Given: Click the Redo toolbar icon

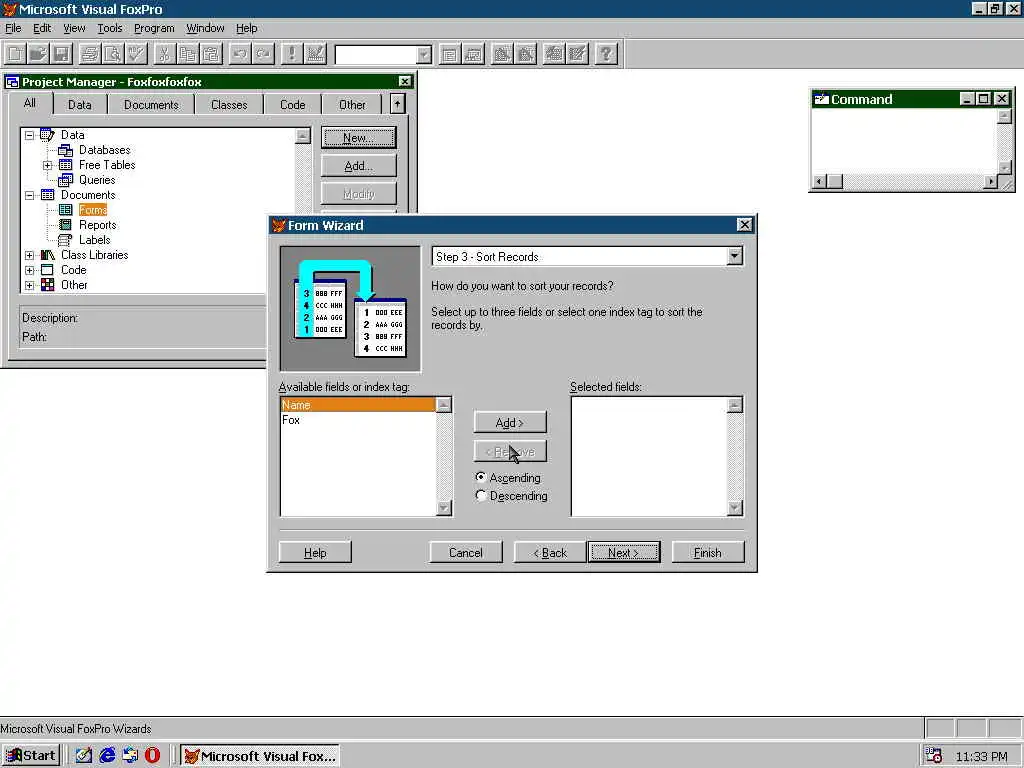Looking at the screenshot, I should 263,54.
